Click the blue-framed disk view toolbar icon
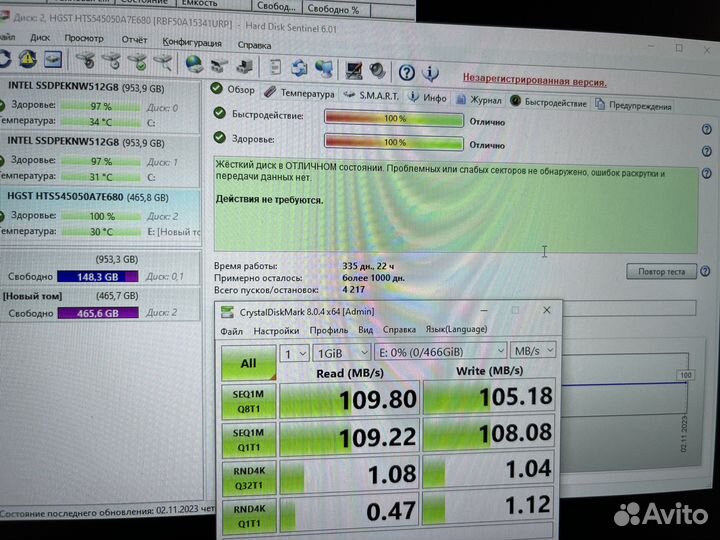 point(53,59)
